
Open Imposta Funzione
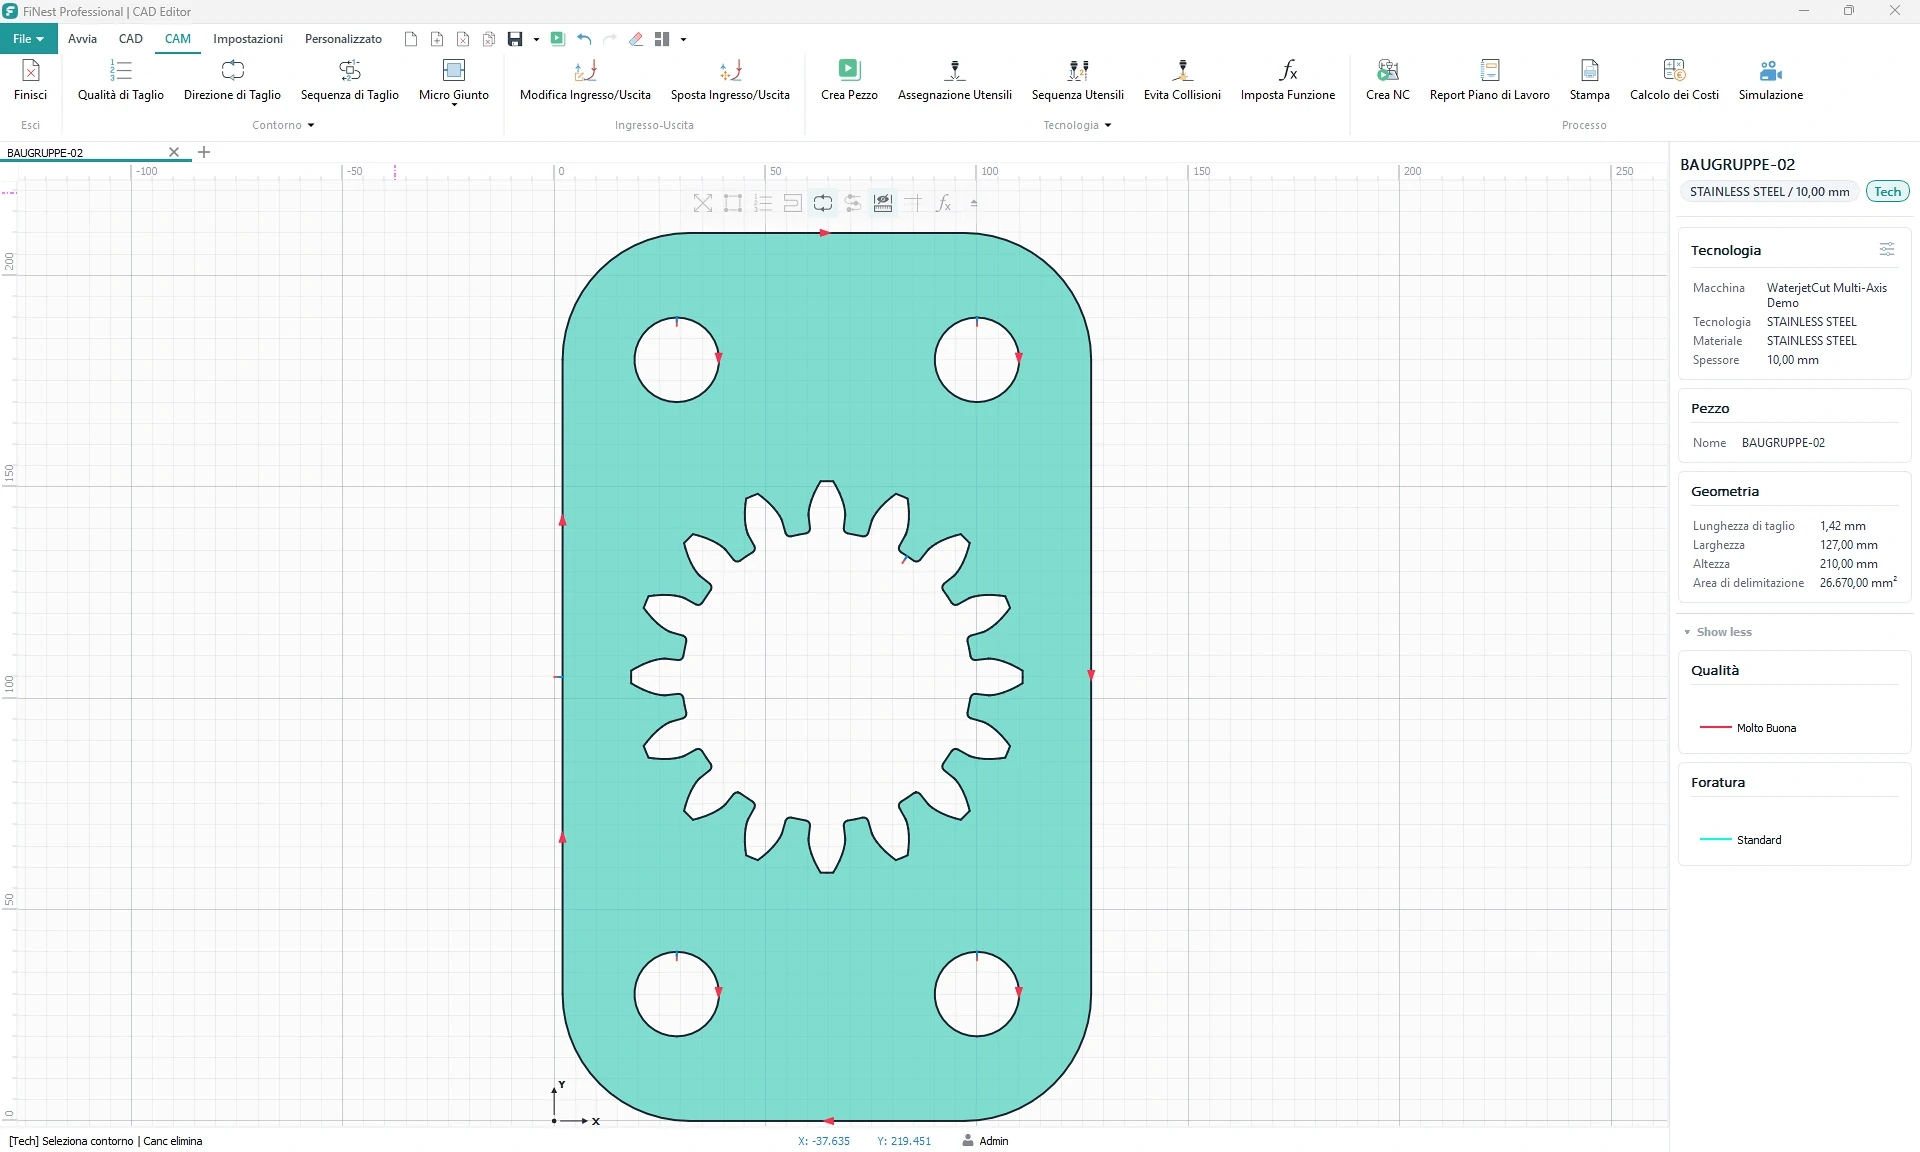pyautogui.click(x=1288, y=79)
